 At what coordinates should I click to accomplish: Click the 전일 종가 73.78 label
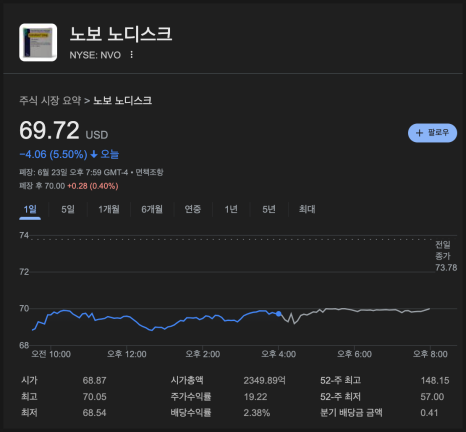[x=446, y=256]
